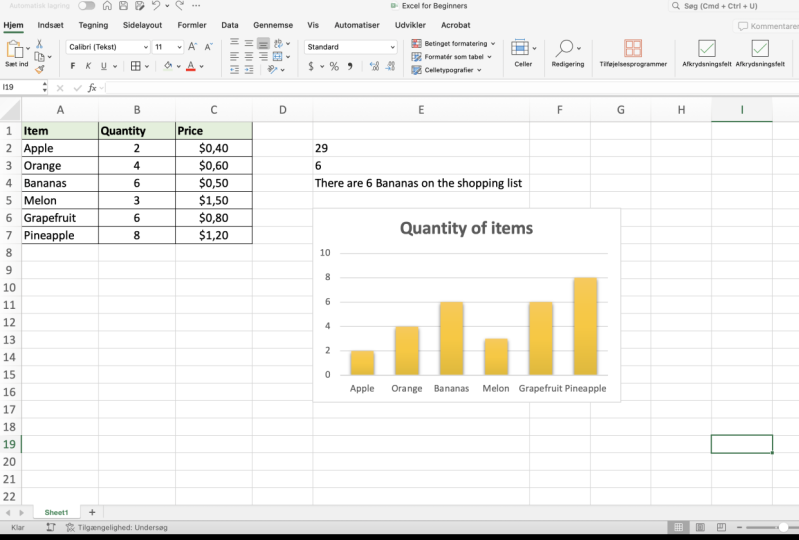
Task: Open the Indsæt ribbon tab
Action: tap(50, 25)
